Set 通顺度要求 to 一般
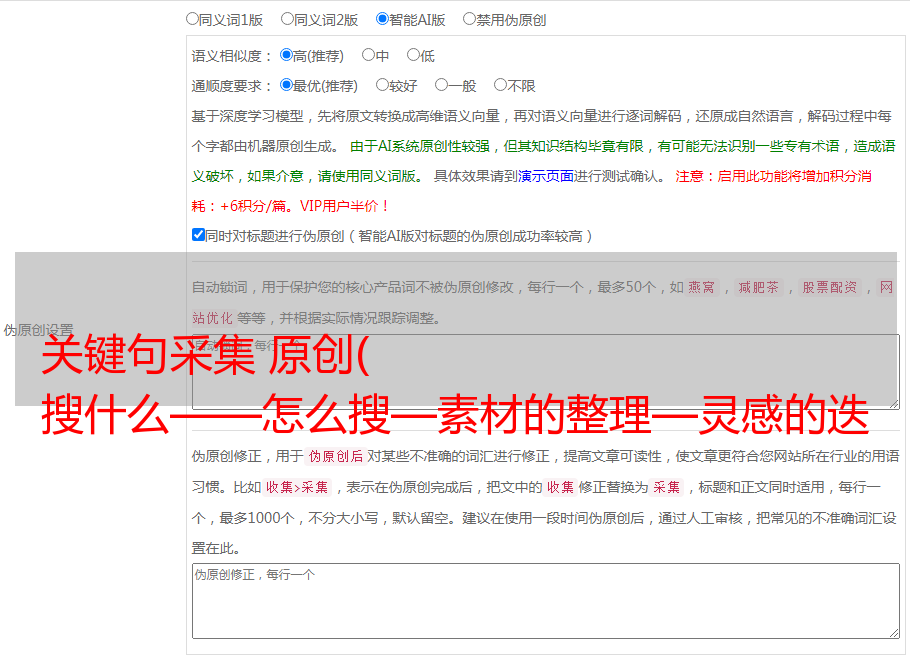The width and height of the screenshot is (911, 658). [x=441, y=85]
